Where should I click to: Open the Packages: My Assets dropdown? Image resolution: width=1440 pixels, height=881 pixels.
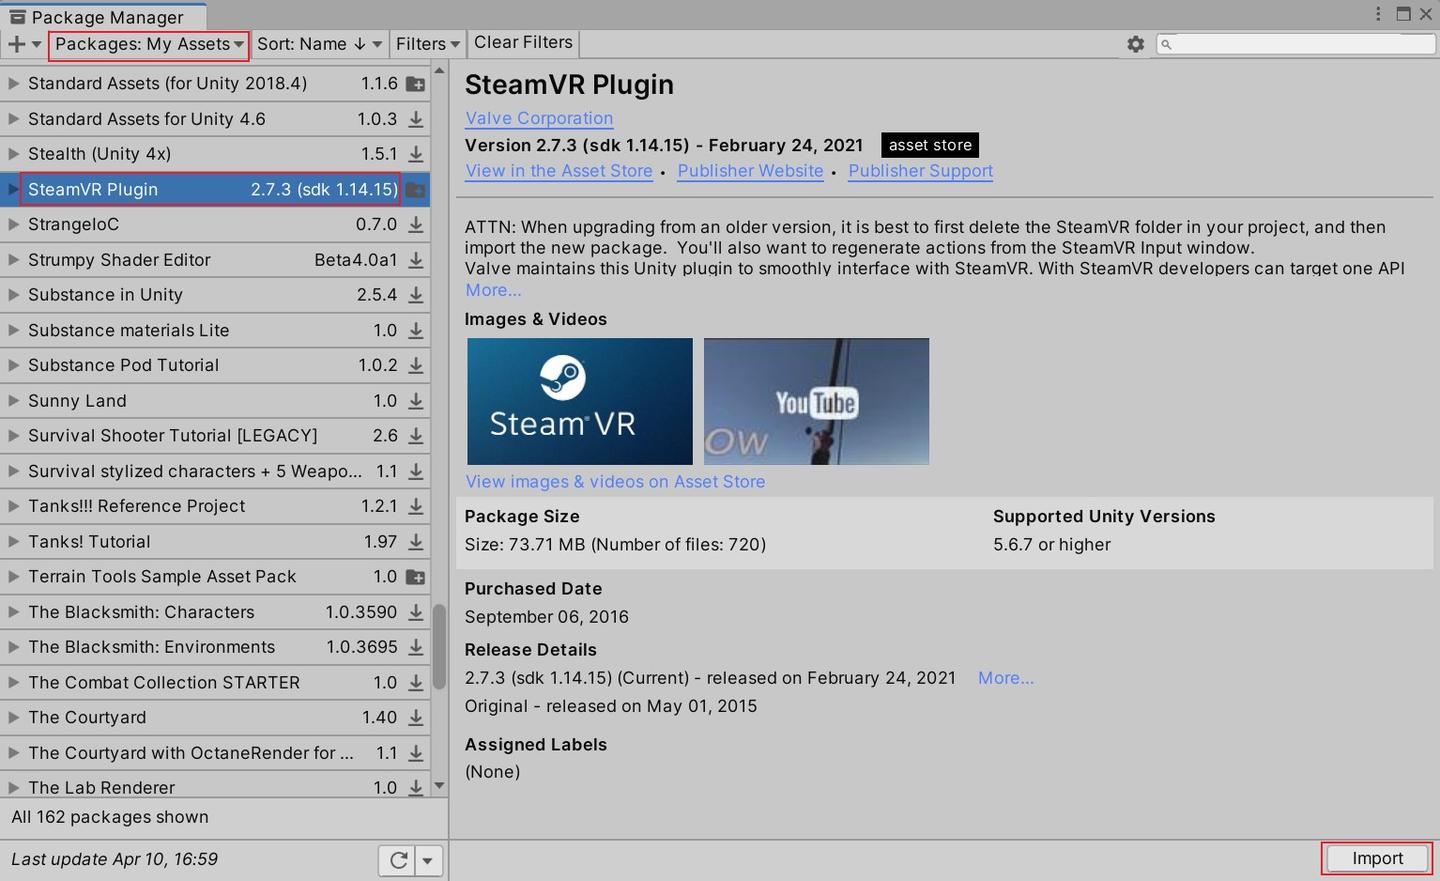[x=146, y=44]
